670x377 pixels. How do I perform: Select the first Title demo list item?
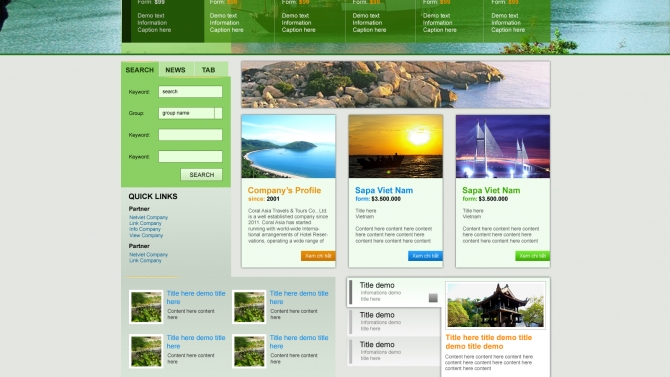[394, 292]
